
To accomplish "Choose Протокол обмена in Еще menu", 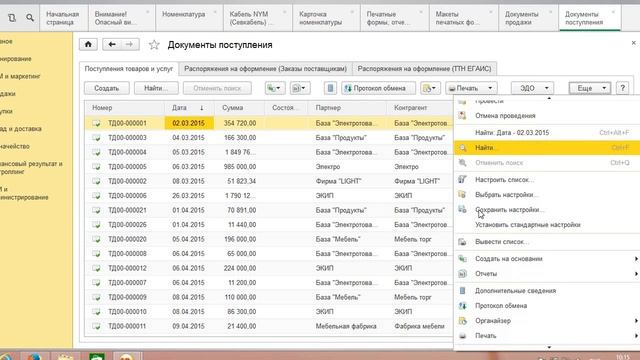I will (547, 306).
